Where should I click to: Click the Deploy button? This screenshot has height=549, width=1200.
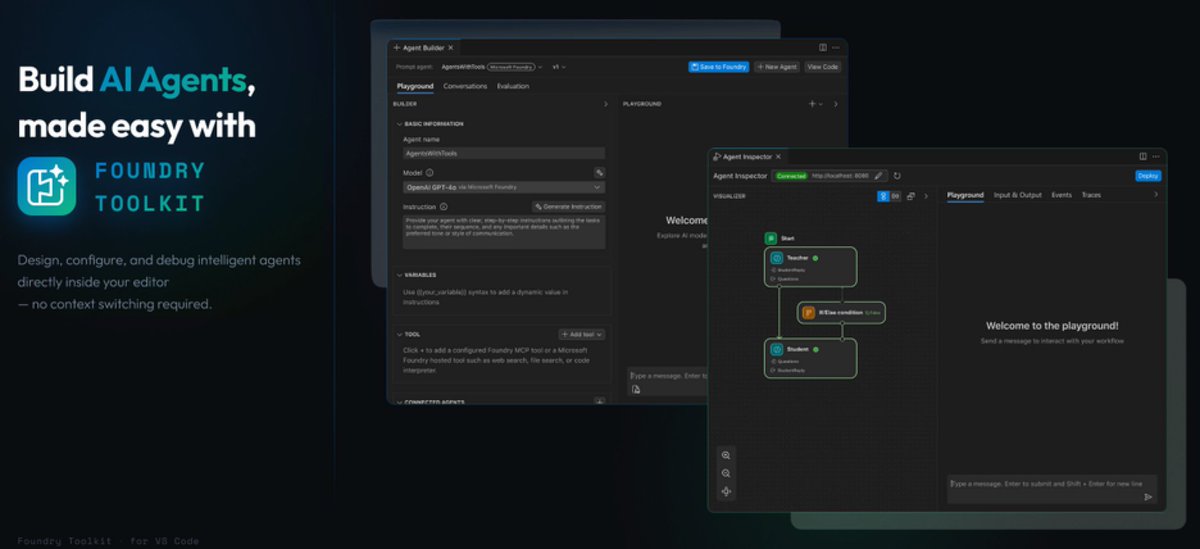click(x=1148, y=176)
